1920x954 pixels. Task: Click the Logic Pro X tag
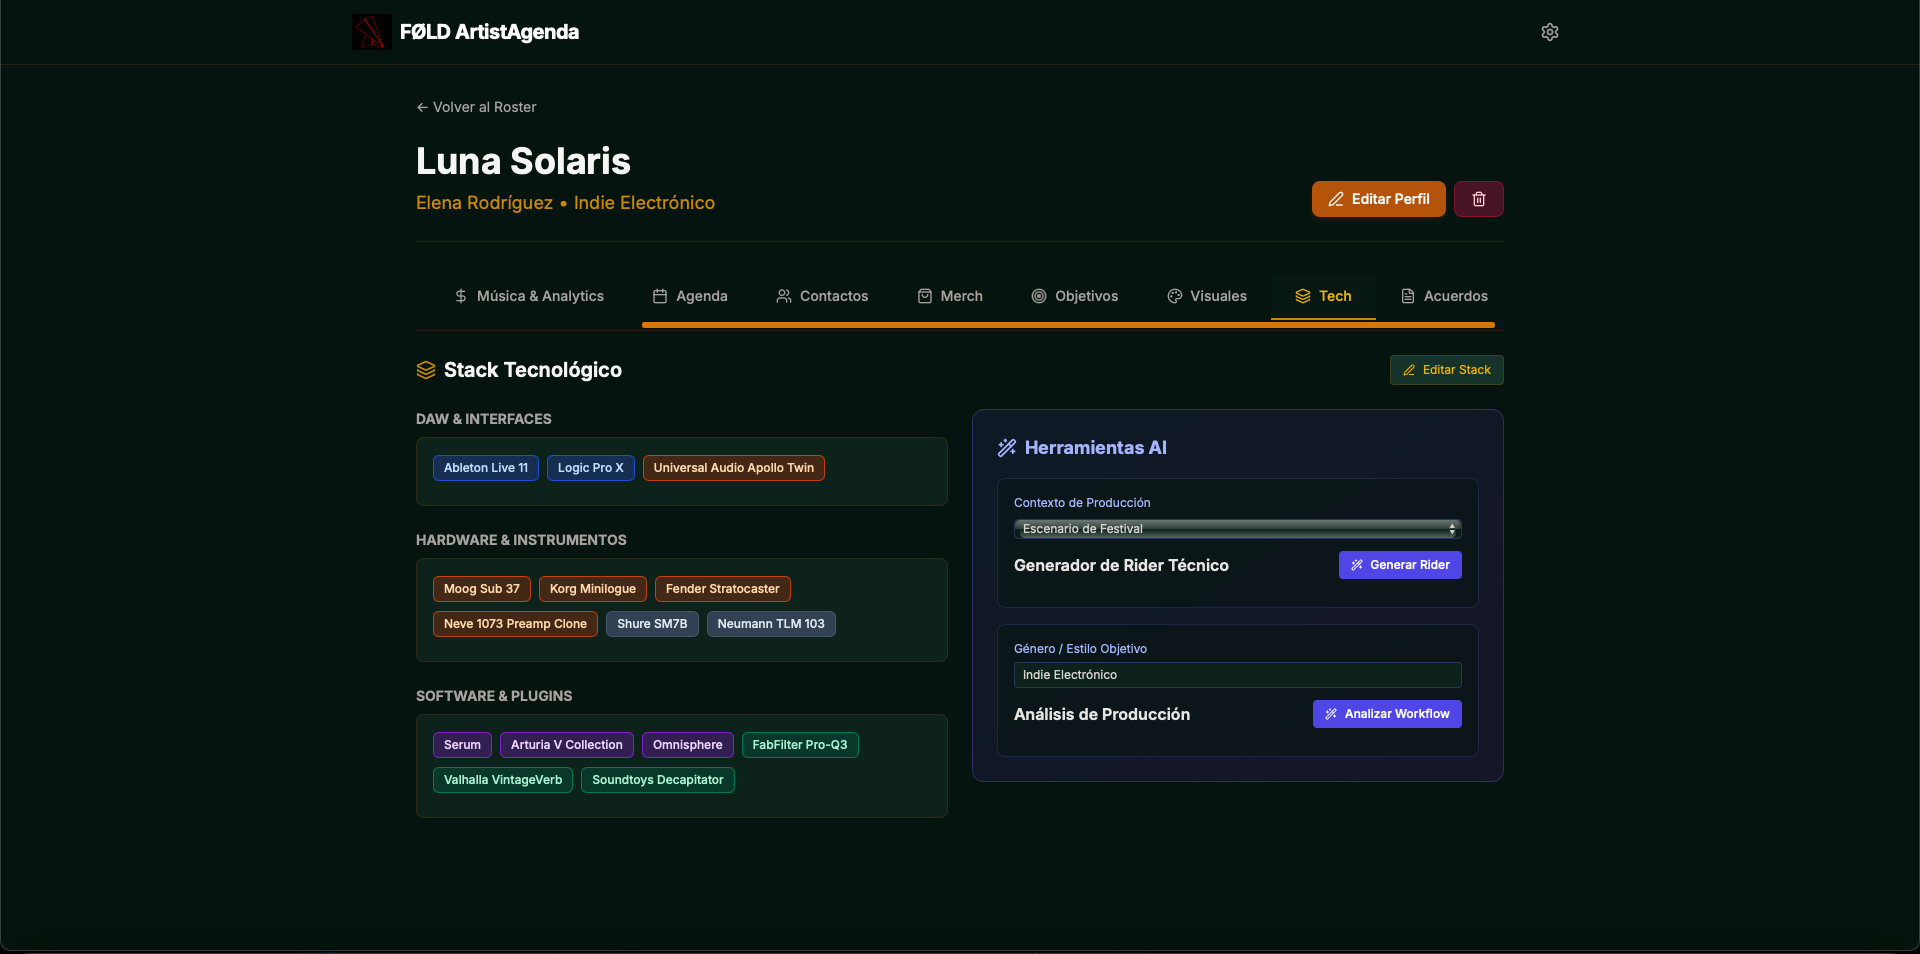[x=591, y=468]
